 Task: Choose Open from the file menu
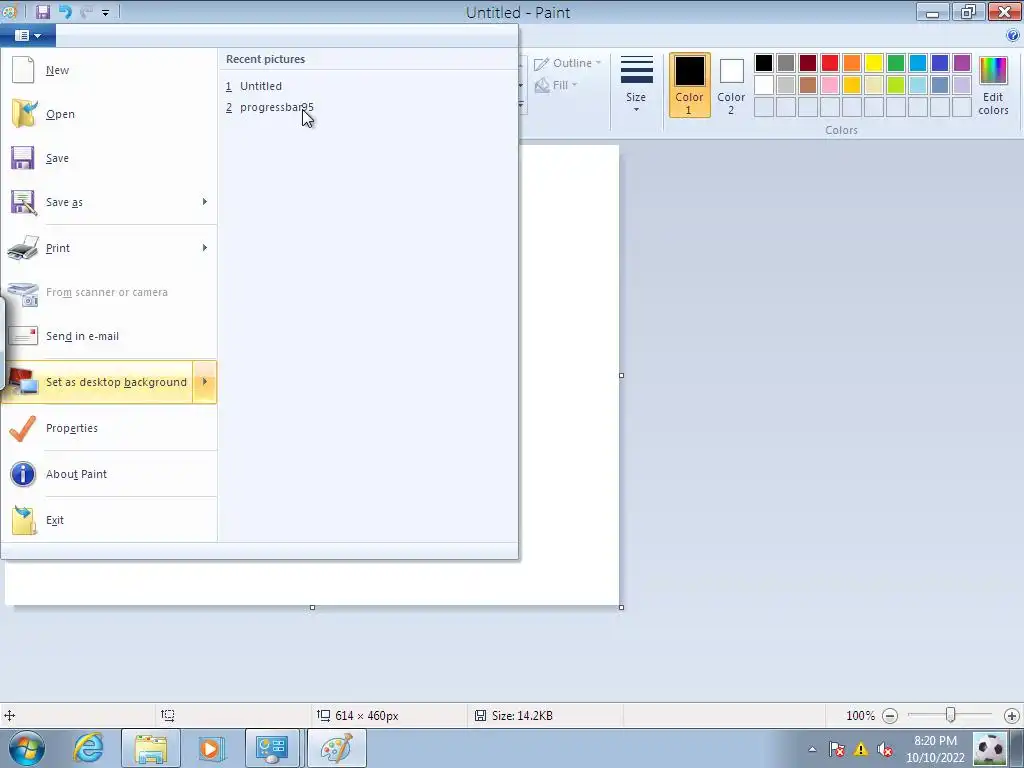pyautogui.click(x=108, y=114)
